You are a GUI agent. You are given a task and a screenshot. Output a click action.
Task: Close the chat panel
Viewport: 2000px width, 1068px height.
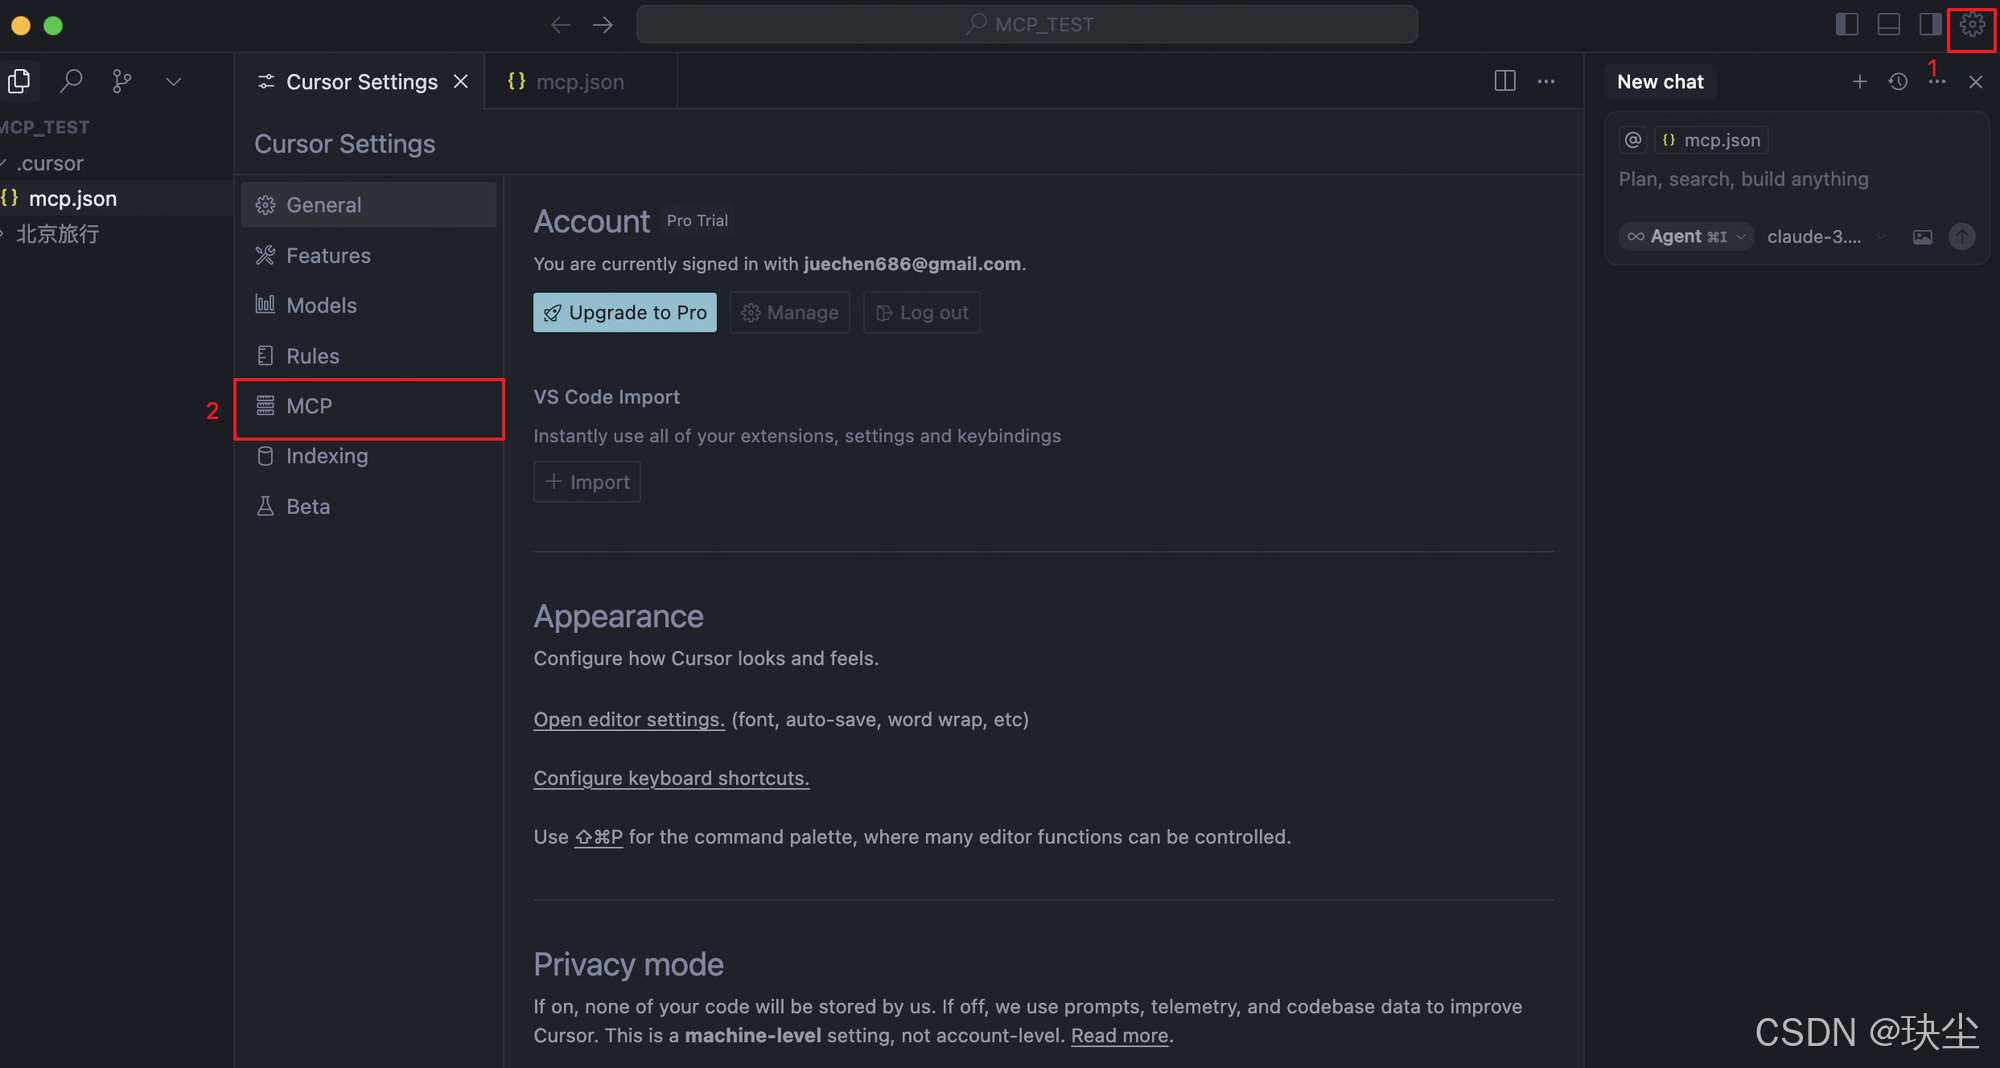[x=1975, y=82]
